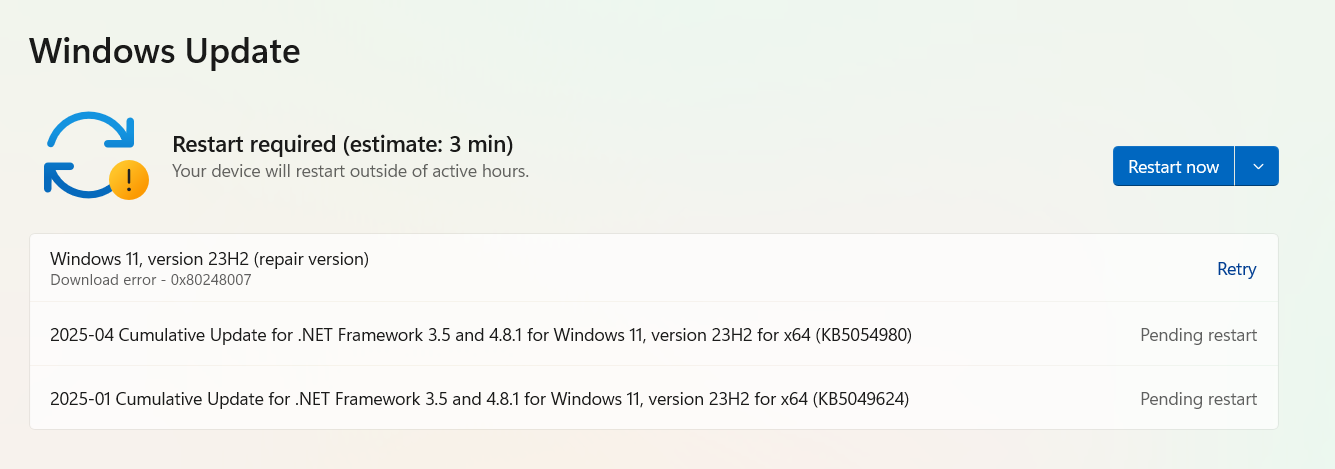
Task: Click the Restart required status heading
Action: pyautogui.click(x=343, y=144)
